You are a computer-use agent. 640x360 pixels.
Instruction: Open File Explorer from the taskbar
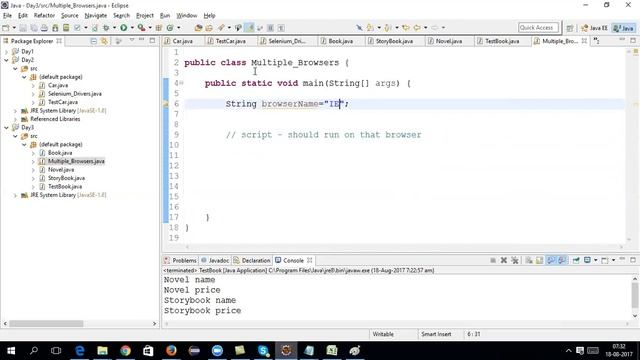coord(102,350)
